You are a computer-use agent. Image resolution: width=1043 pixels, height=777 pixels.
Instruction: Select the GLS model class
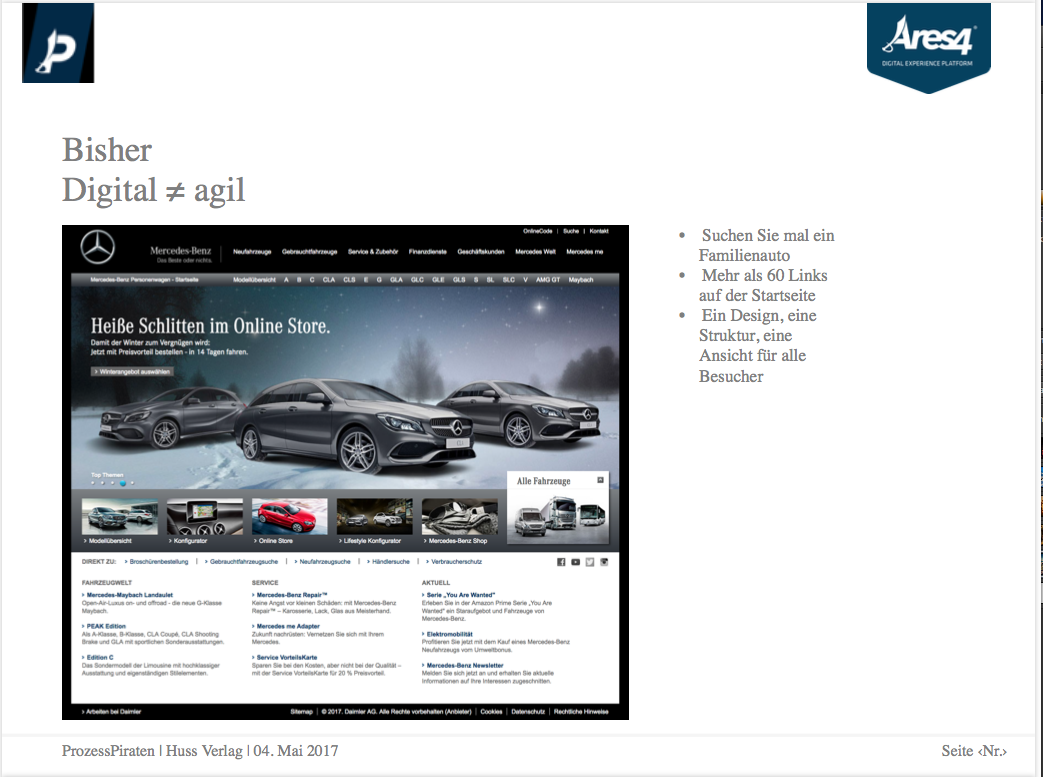[459, 279]
